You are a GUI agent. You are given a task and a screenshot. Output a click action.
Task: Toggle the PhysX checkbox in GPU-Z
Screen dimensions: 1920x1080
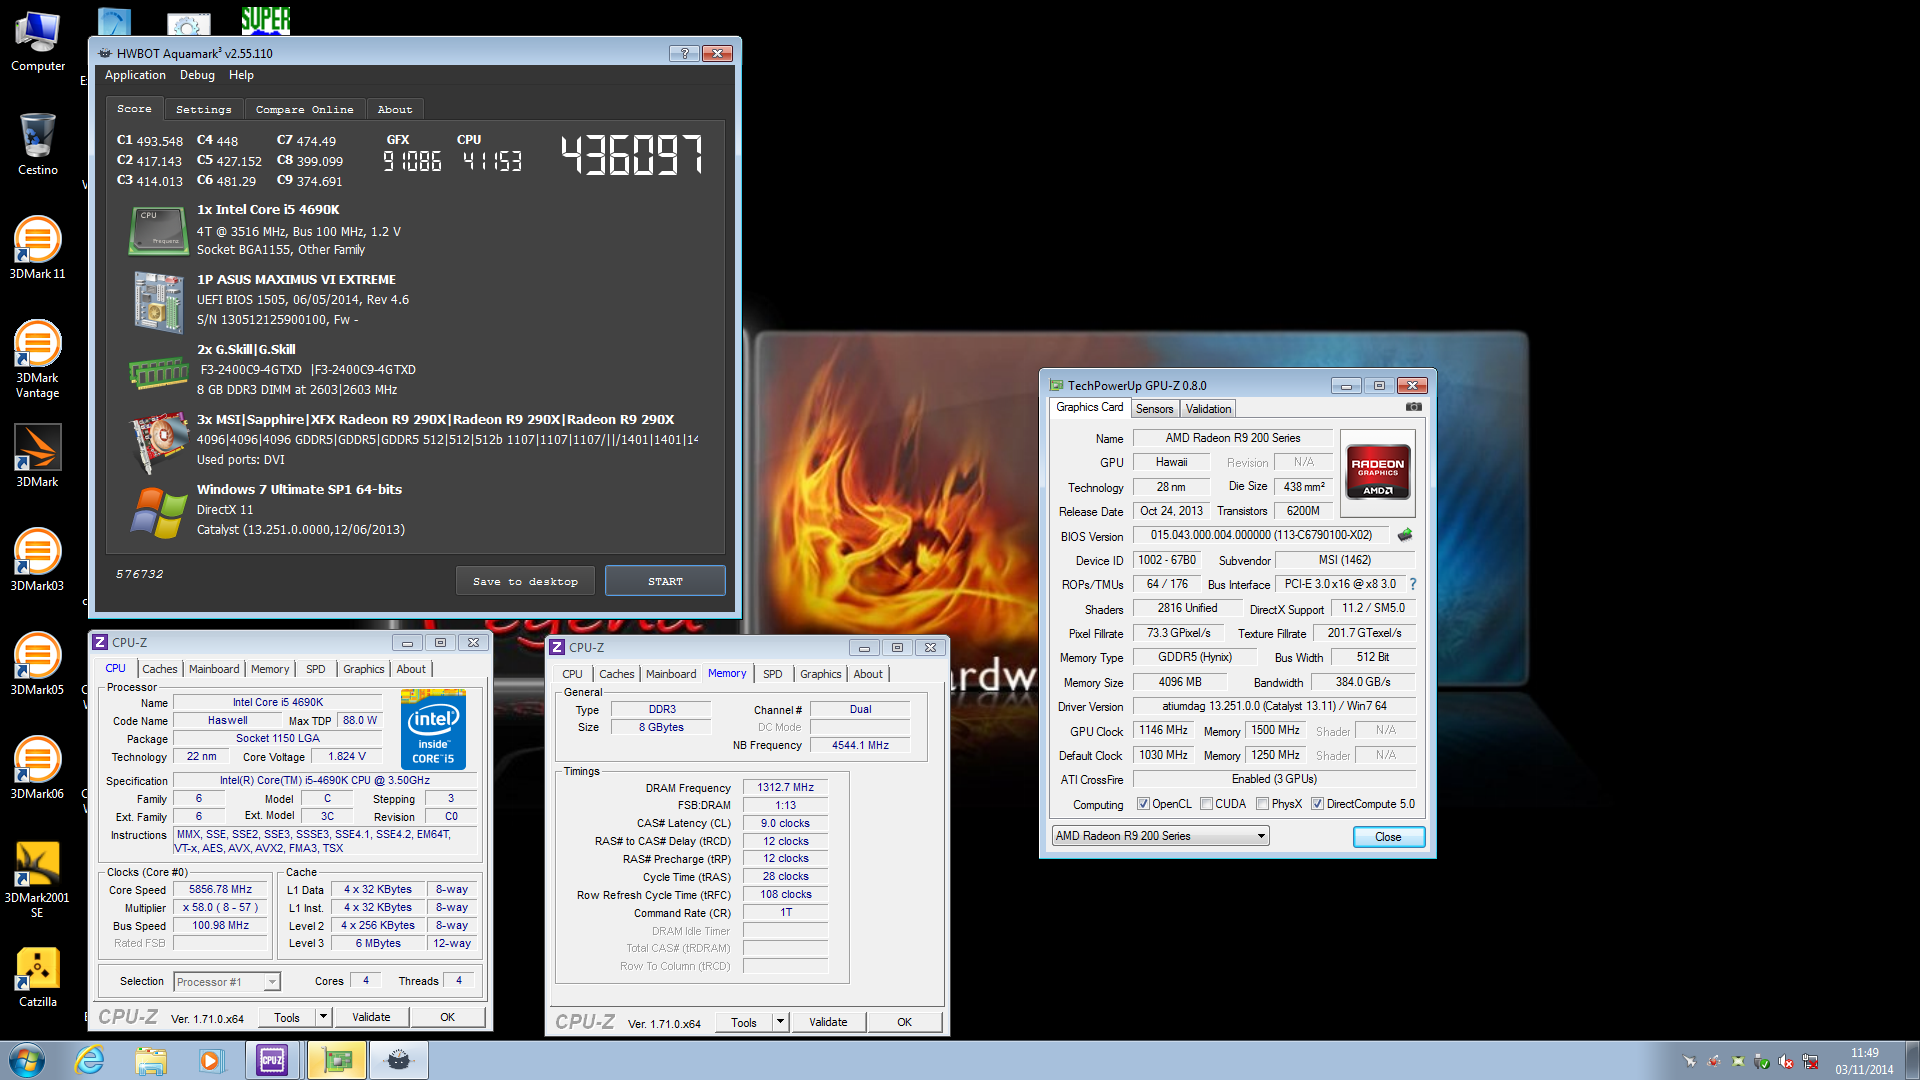pos(1263,804)
